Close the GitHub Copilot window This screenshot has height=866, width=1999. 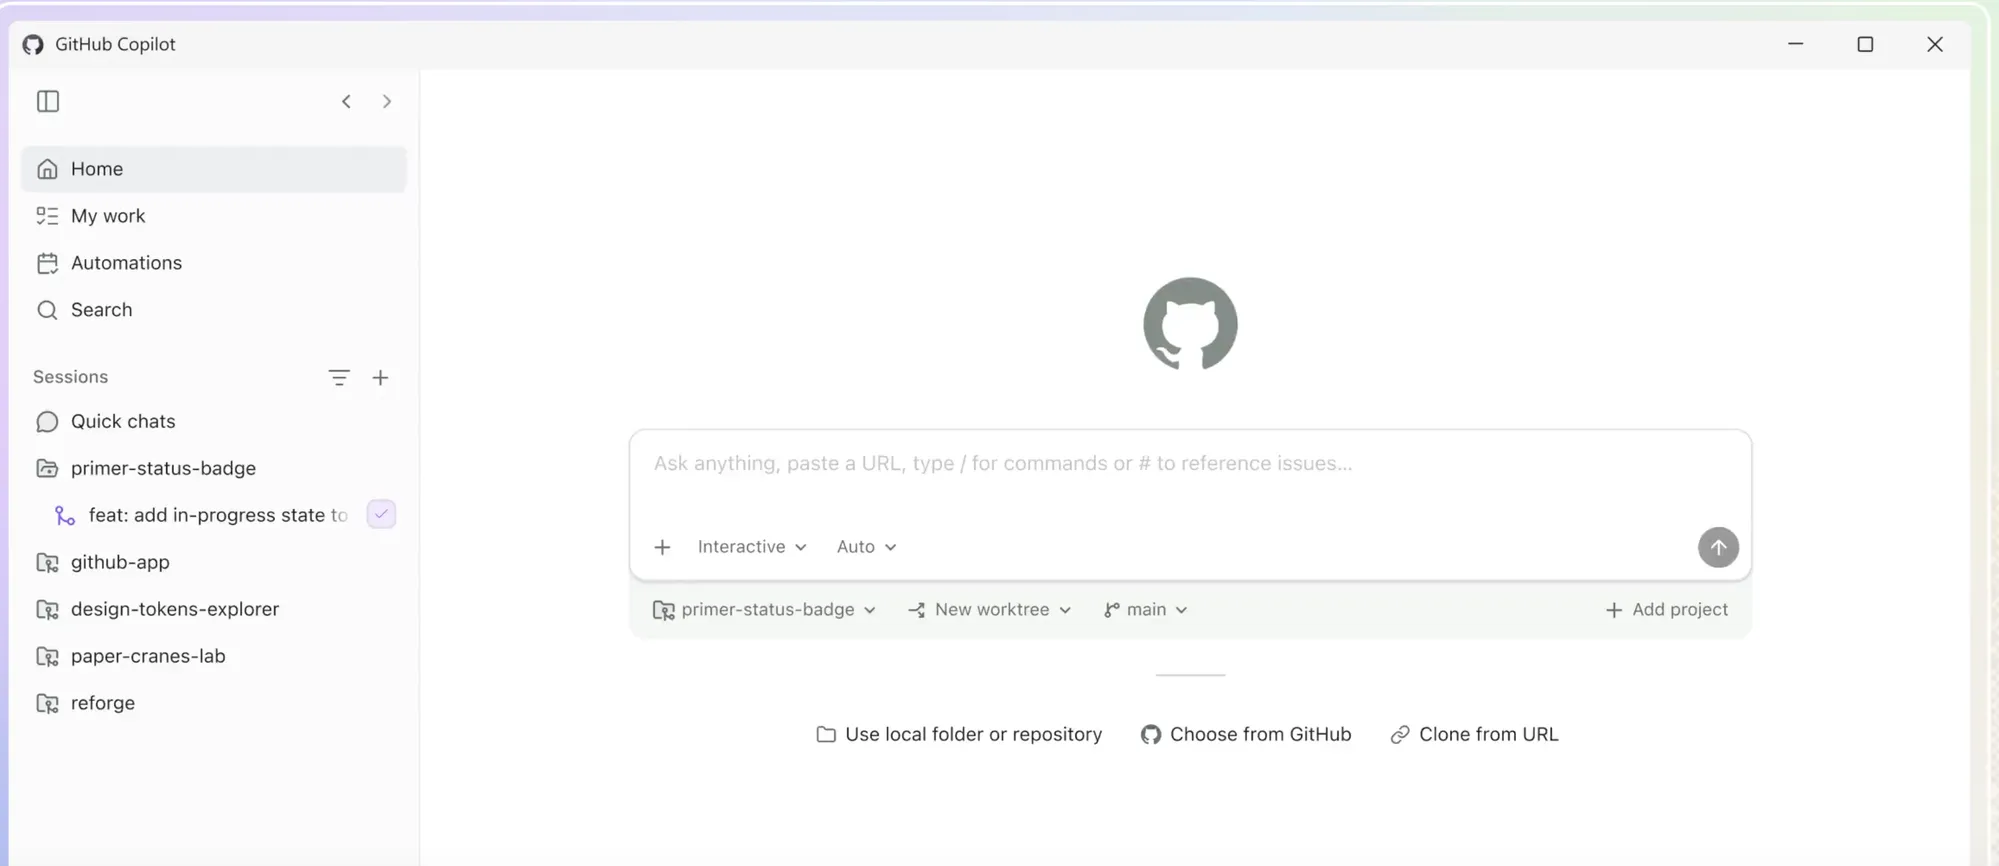tap(1935, 45)
